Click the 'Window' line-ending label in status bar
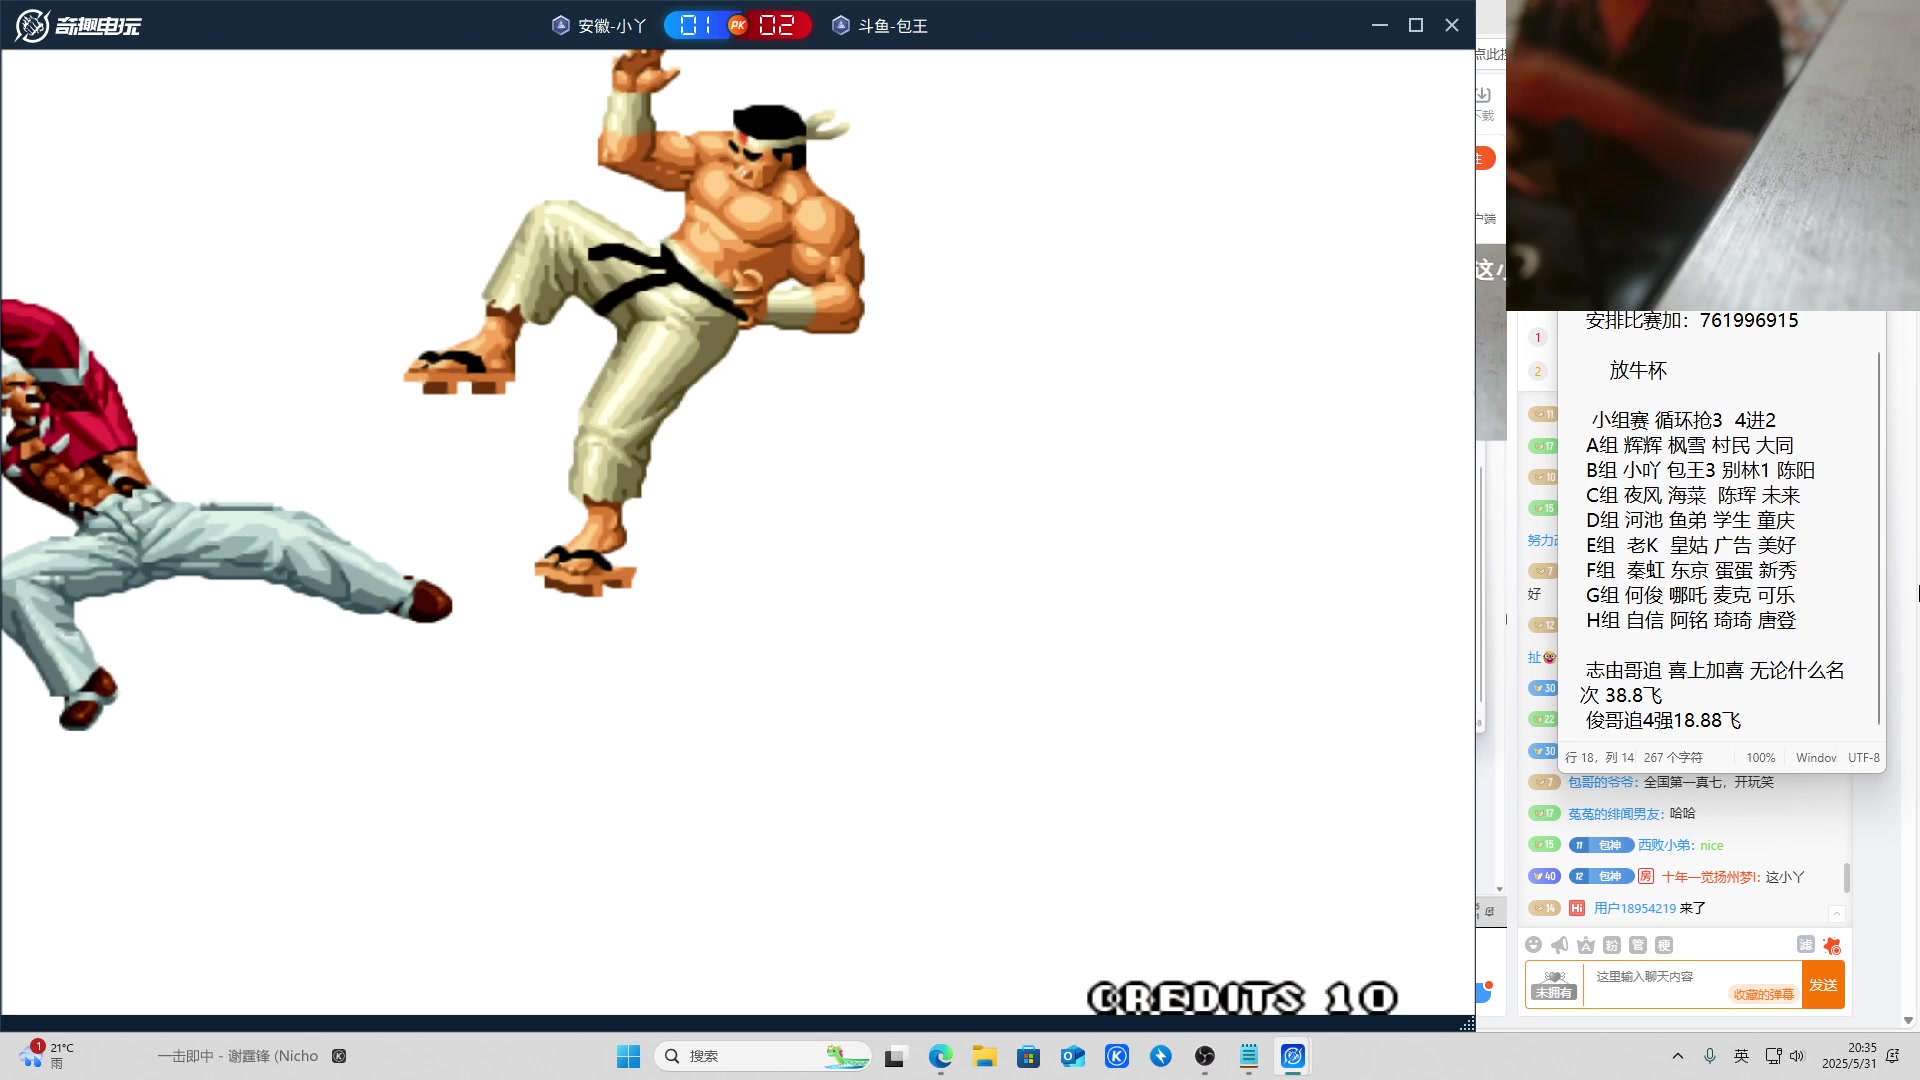 coord(1816,758)
